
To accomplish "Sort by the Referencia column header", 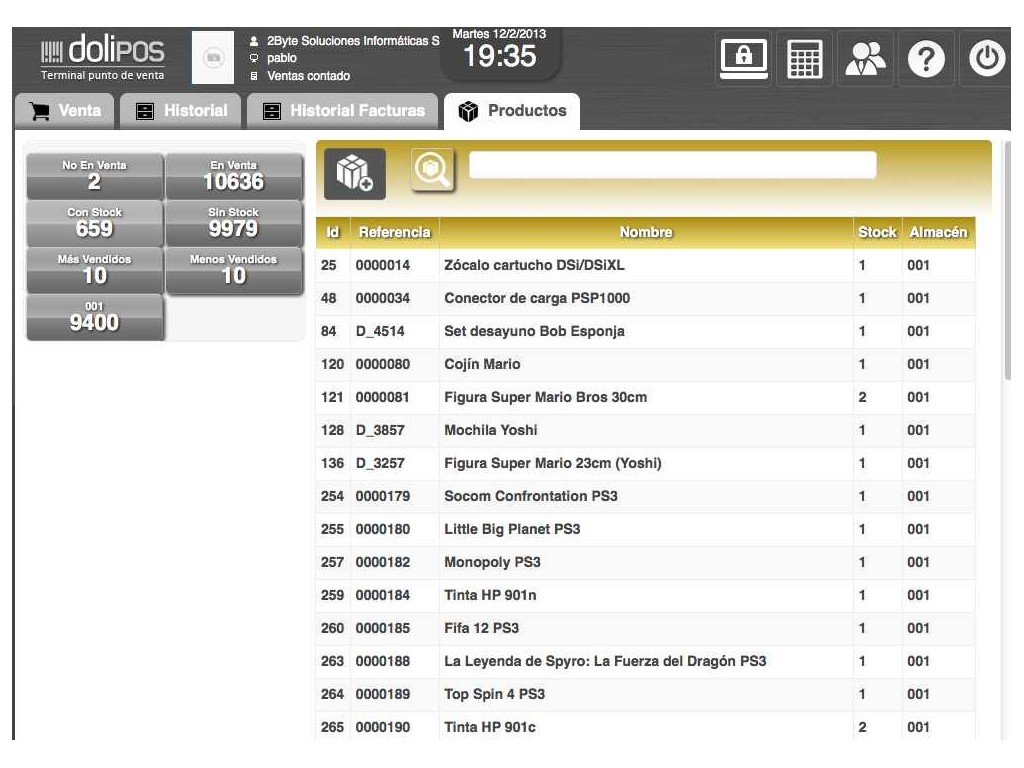I will click(x=394, y=232).
